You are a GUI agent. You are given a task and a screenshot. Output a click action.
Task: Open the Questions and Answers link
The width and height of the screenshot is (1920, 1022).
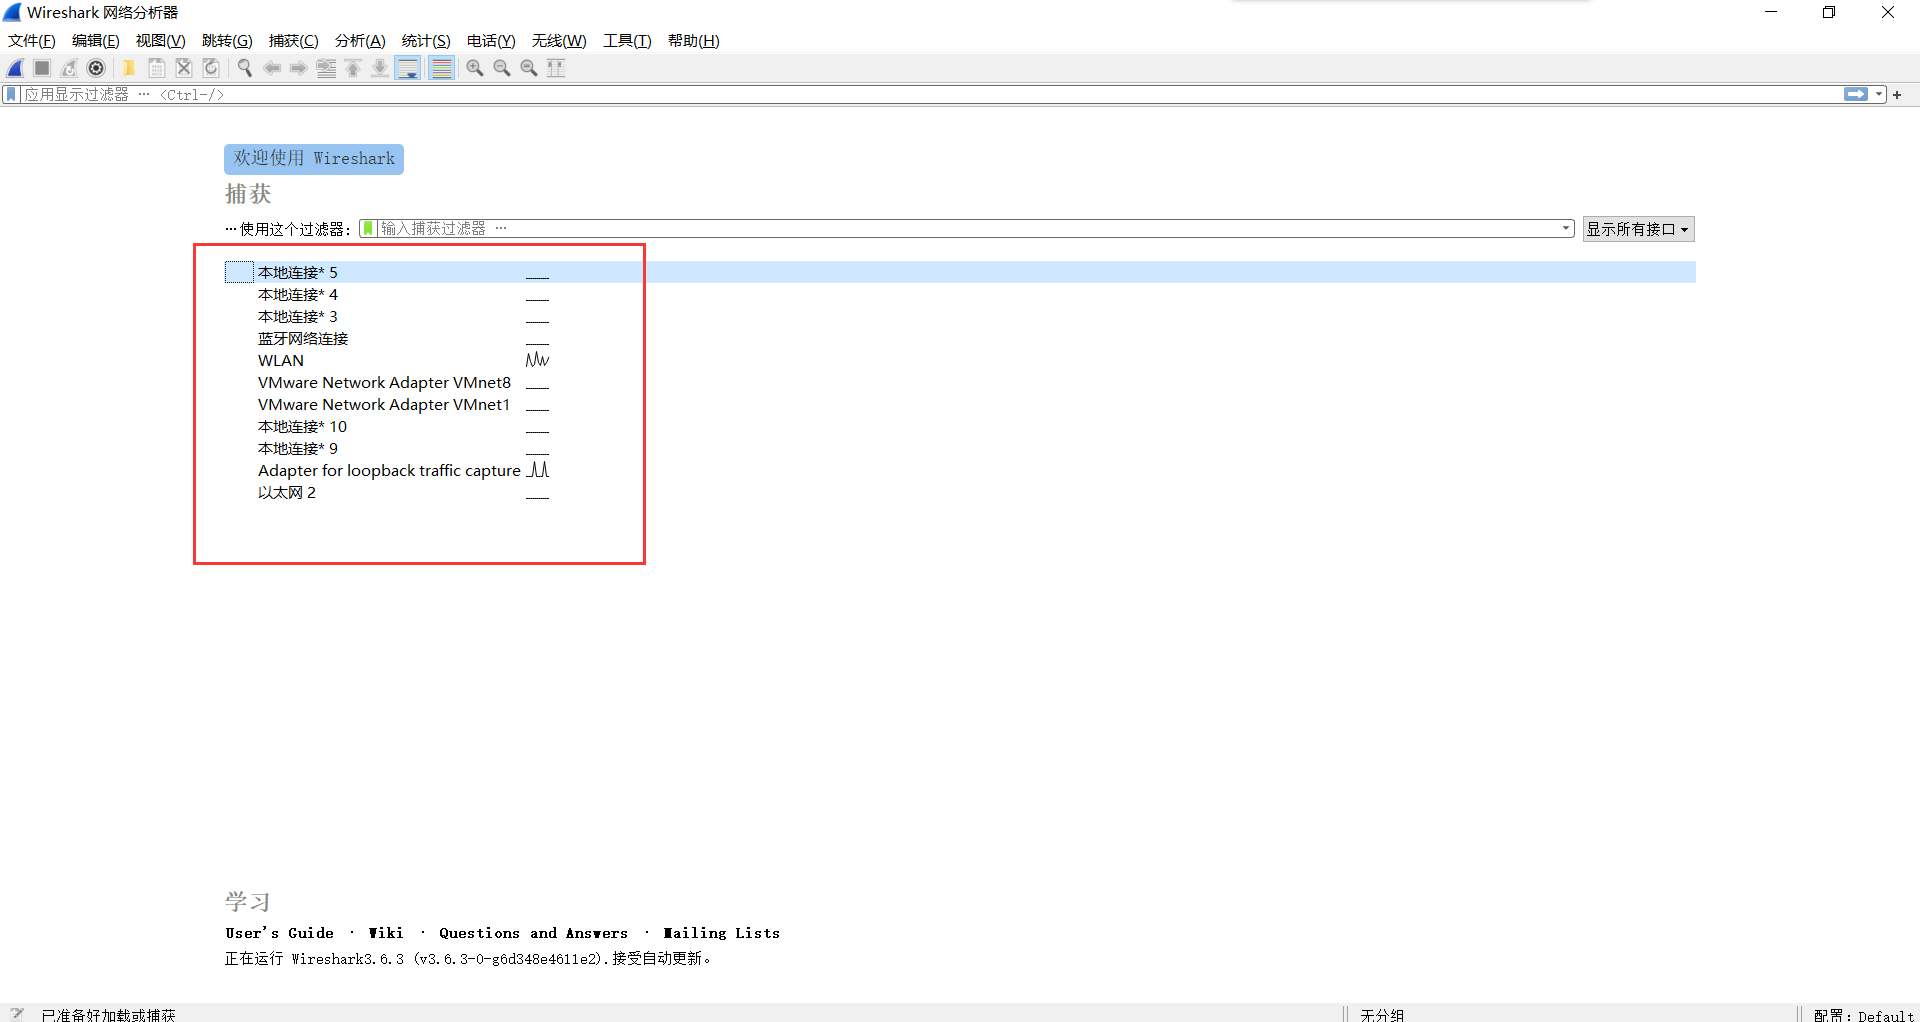click(533, 933)
